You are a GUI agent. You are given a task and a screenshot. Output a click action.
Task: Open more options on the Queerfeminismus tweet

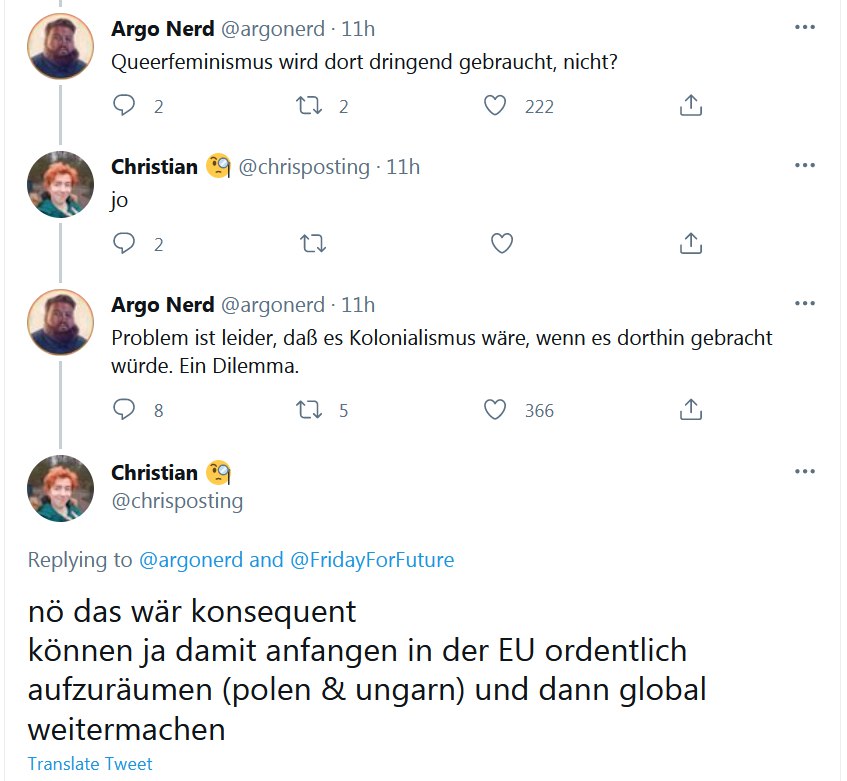804,28
